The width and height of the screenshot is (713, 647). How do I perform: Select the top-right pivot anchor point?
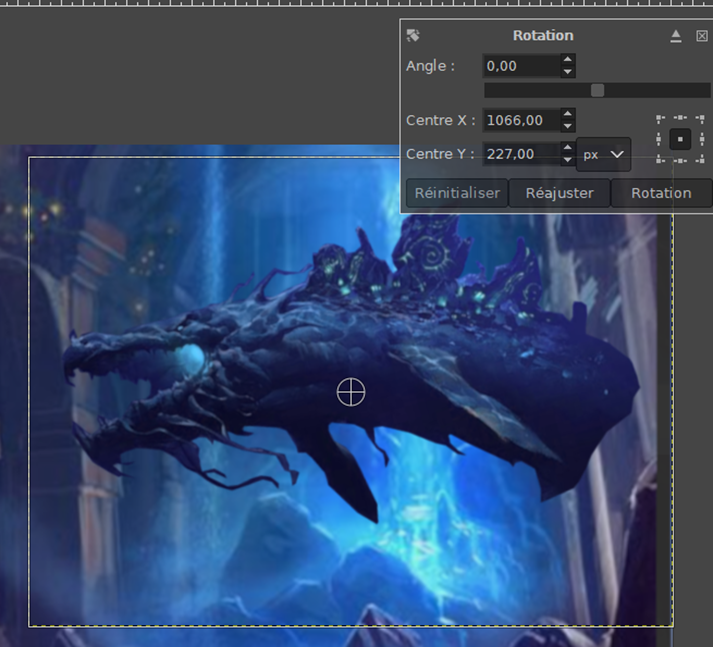point(700,120)
